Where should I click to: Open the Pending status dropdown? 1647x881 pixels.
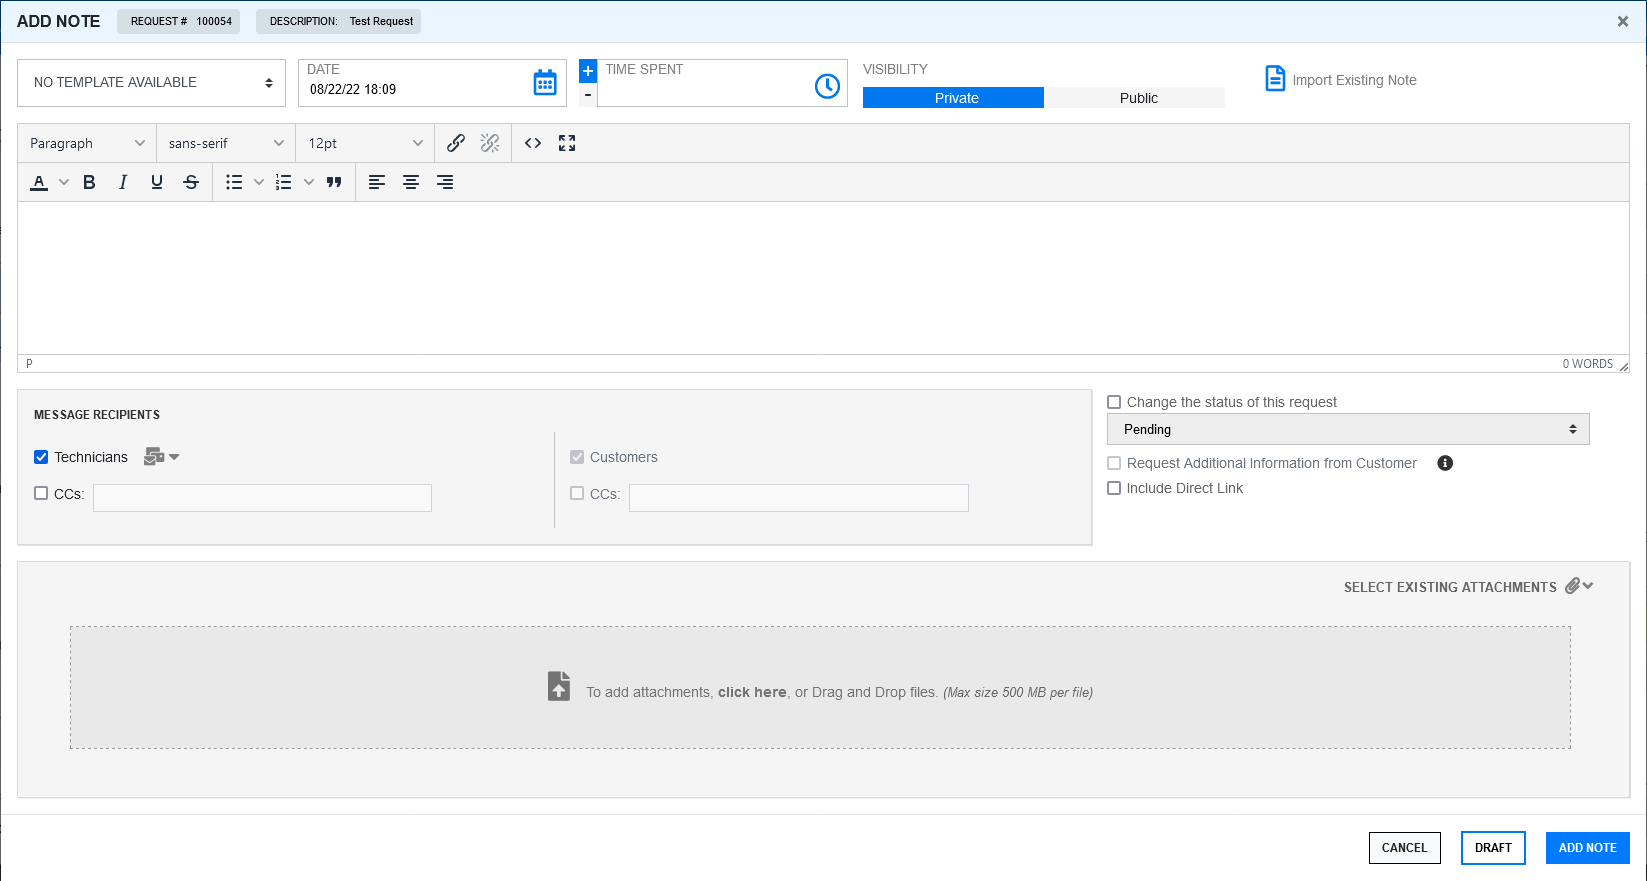(x=1348, y=429)
